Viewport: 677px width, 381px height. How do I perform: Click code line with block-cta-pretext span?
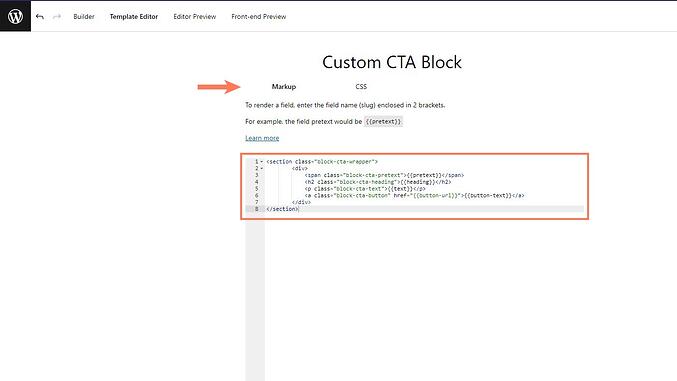click(384, 175)
